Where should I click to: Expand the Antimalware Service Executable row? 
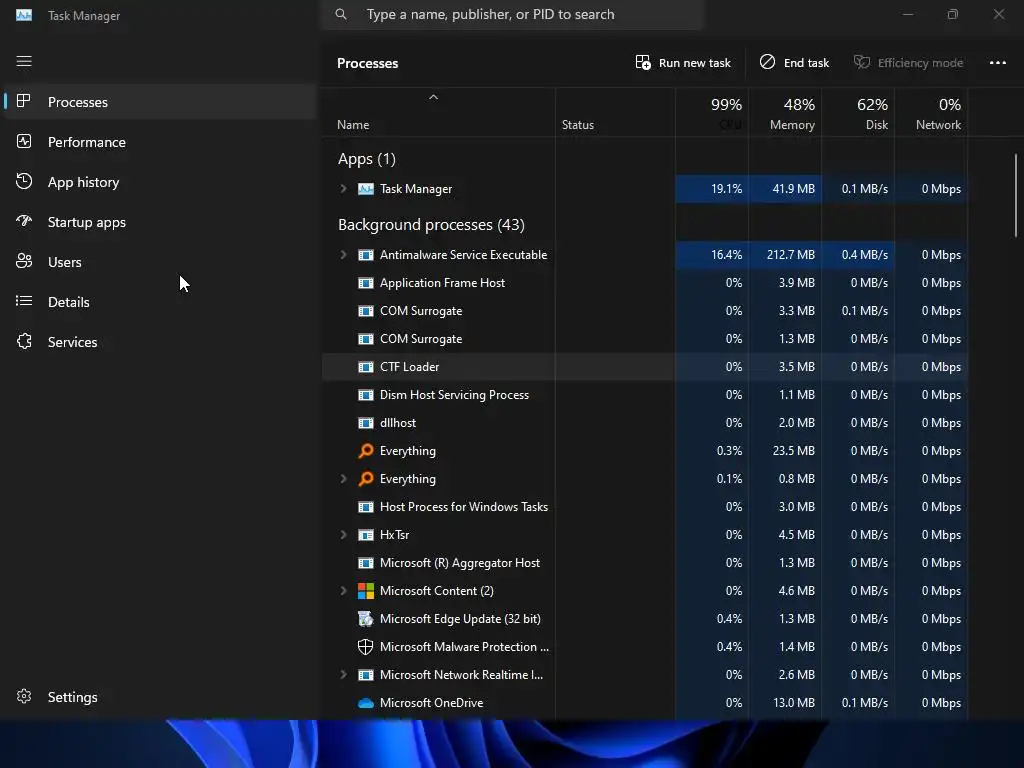(x=344, y=255)
